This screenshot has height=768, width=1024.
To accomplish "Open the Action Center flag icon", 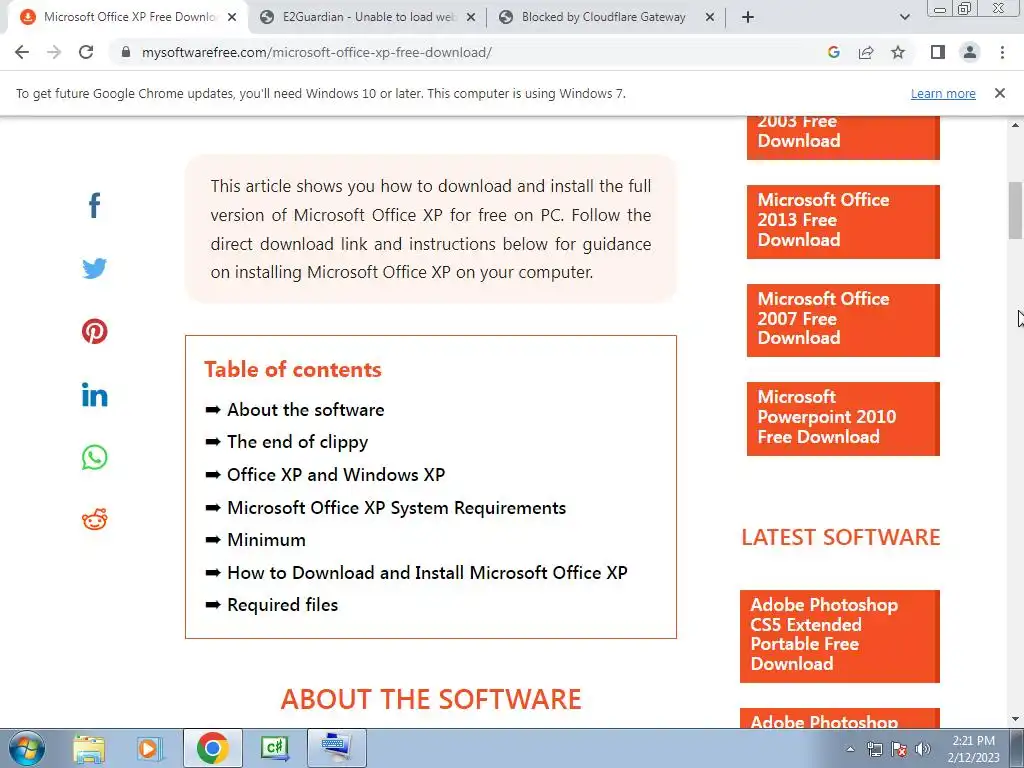I will (x=899, y=749).
